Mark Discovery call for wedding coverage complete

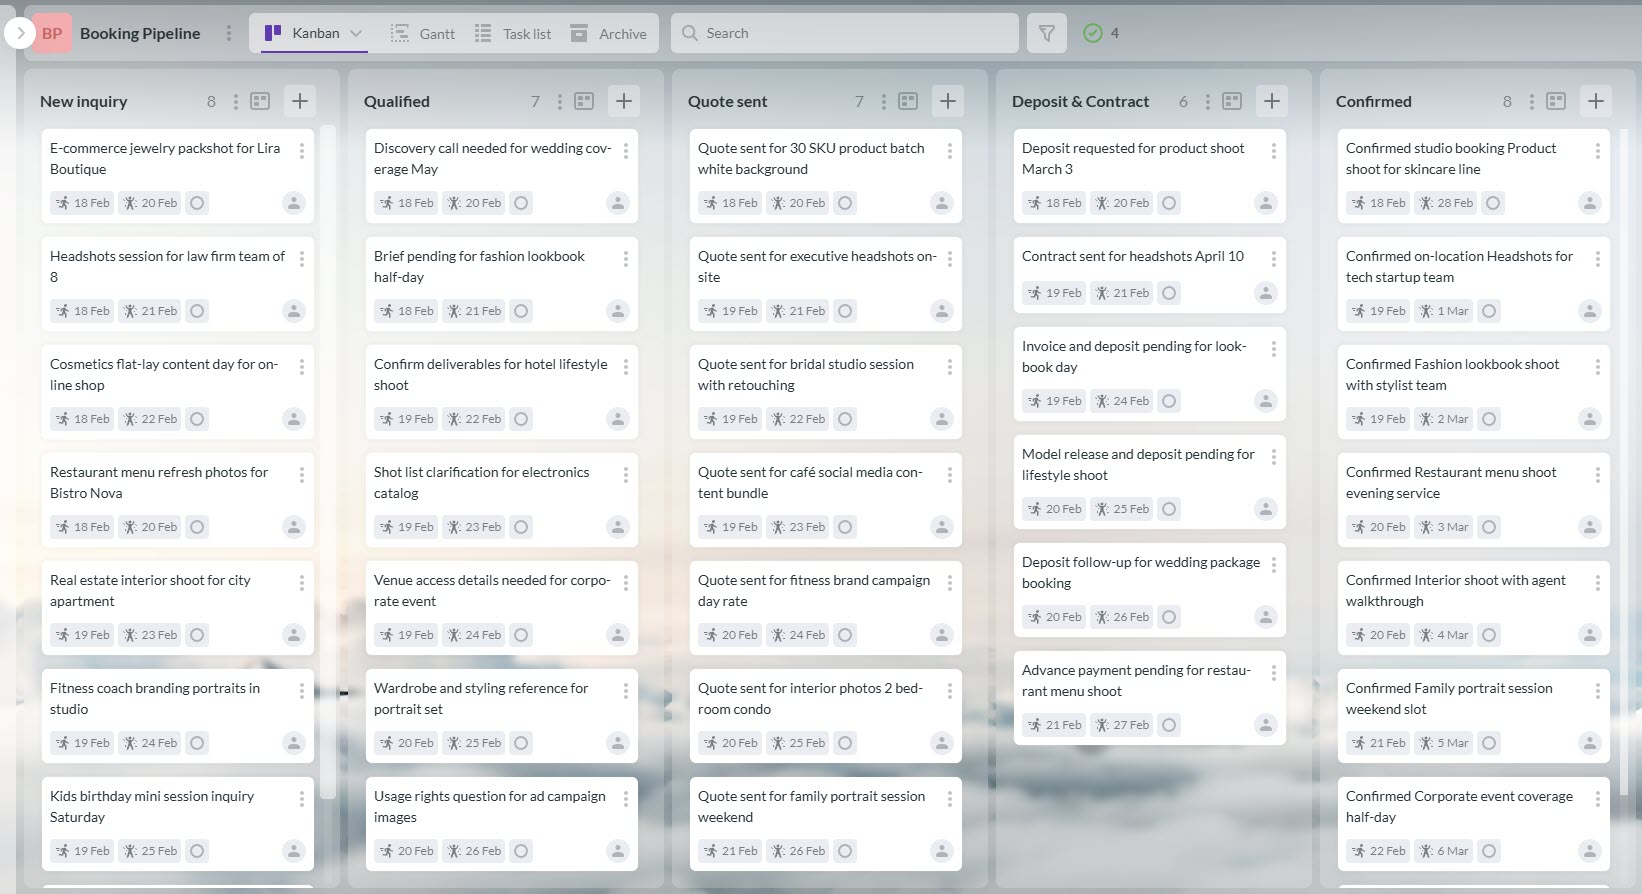[x=521, y=203]
